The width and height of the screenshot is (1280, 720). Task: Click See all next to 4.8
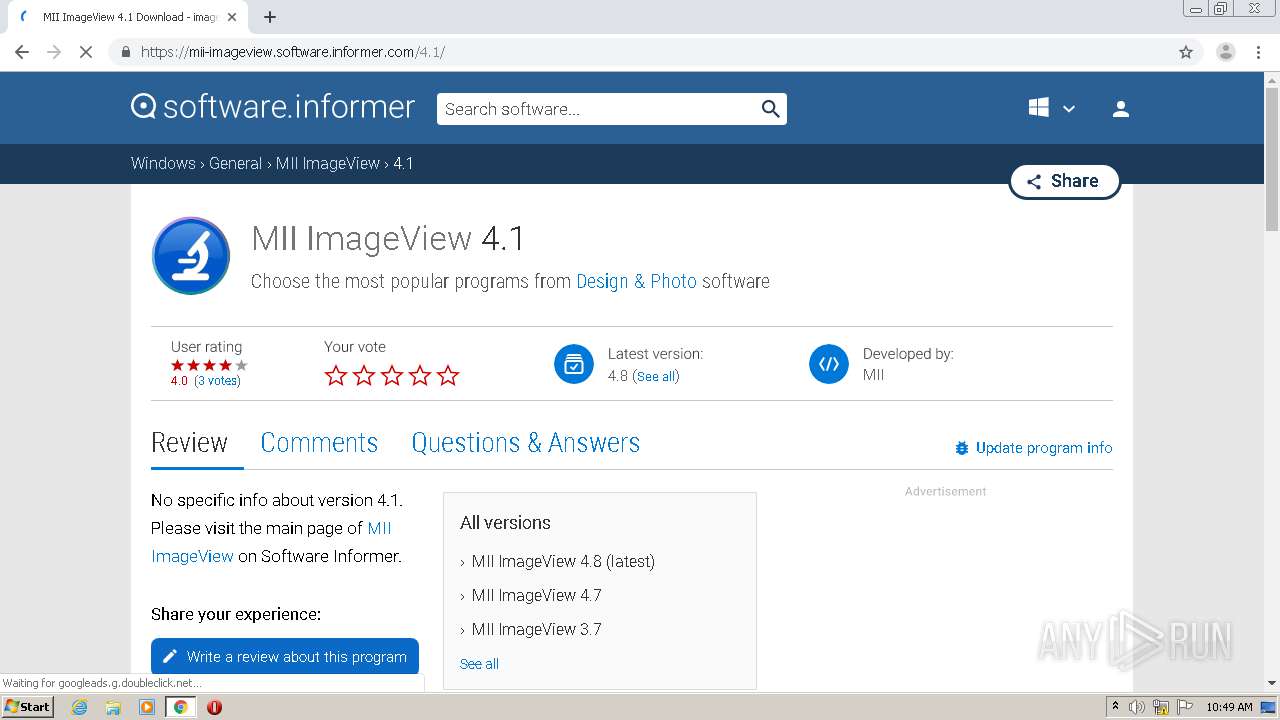tap(656, 377)
